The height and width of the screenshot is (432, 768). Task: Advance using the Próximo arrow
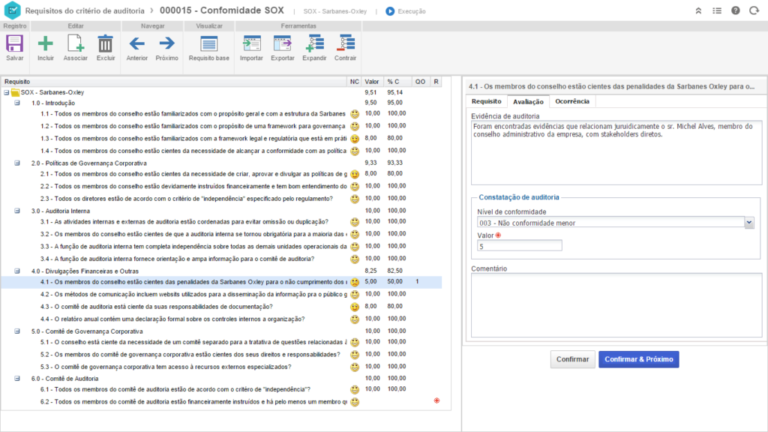(x=167, y=43)
